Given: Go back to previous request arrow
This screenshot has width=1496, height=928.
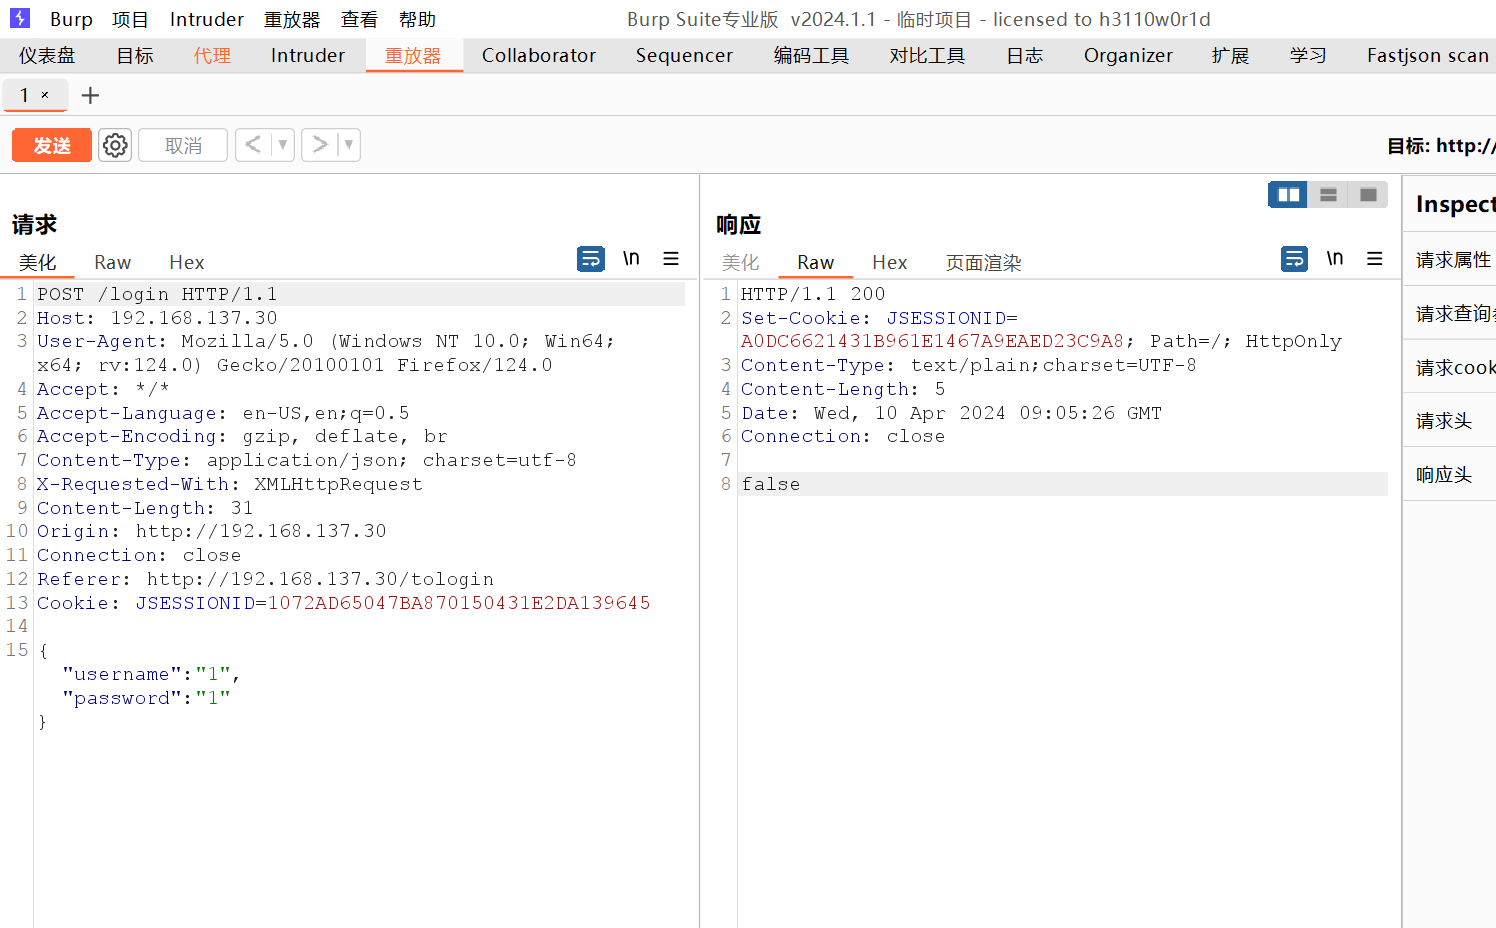Looking at the screenshot, I should tap(253, 145).
